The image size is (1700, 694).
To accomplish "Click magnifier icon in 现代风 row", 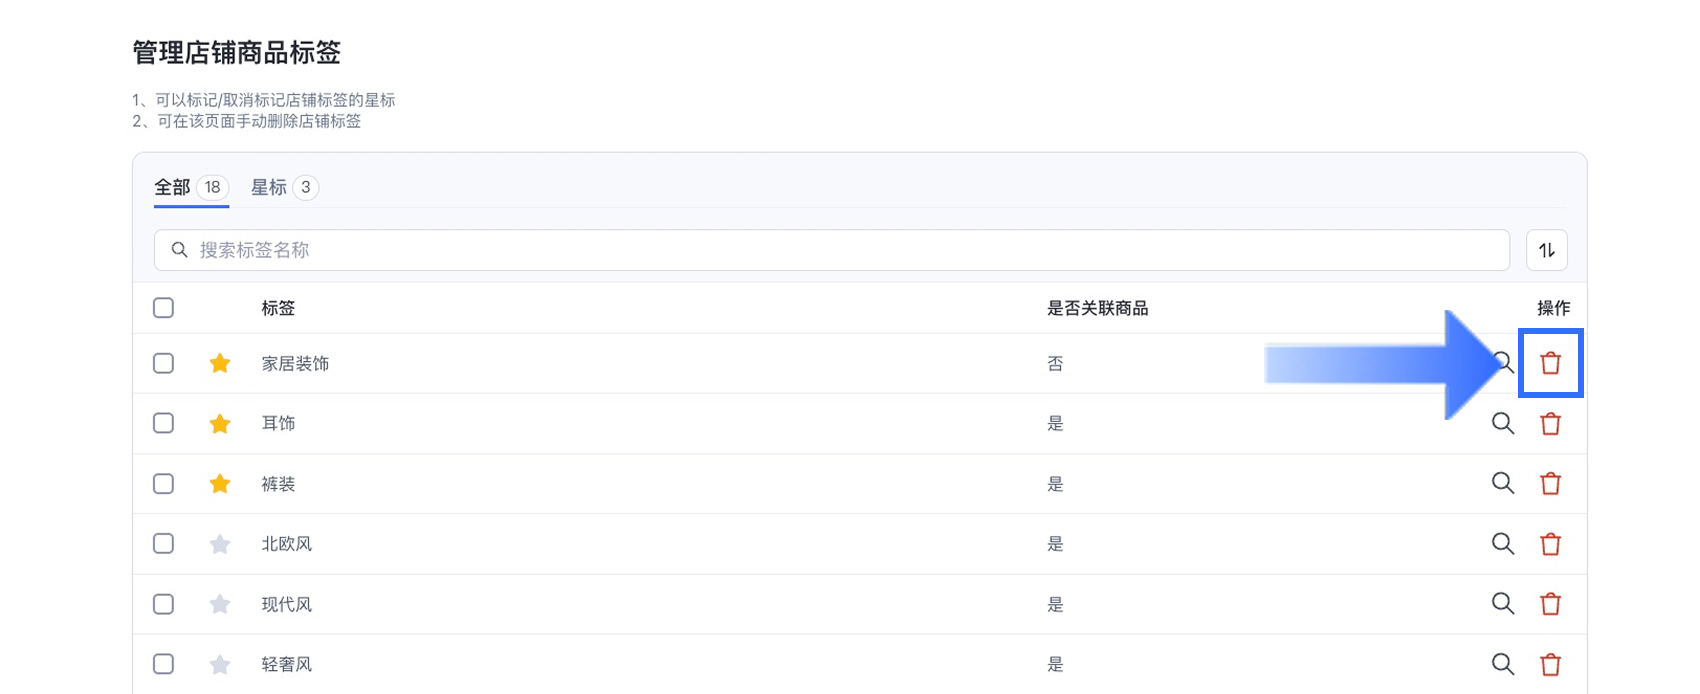I will point(1502,604).
